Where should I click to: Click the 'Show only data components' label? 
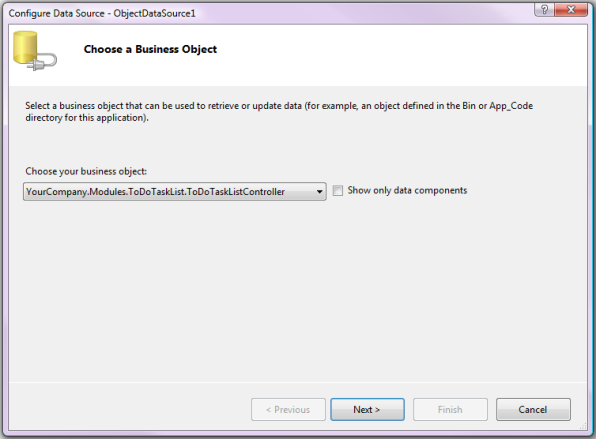pos(407,190)
